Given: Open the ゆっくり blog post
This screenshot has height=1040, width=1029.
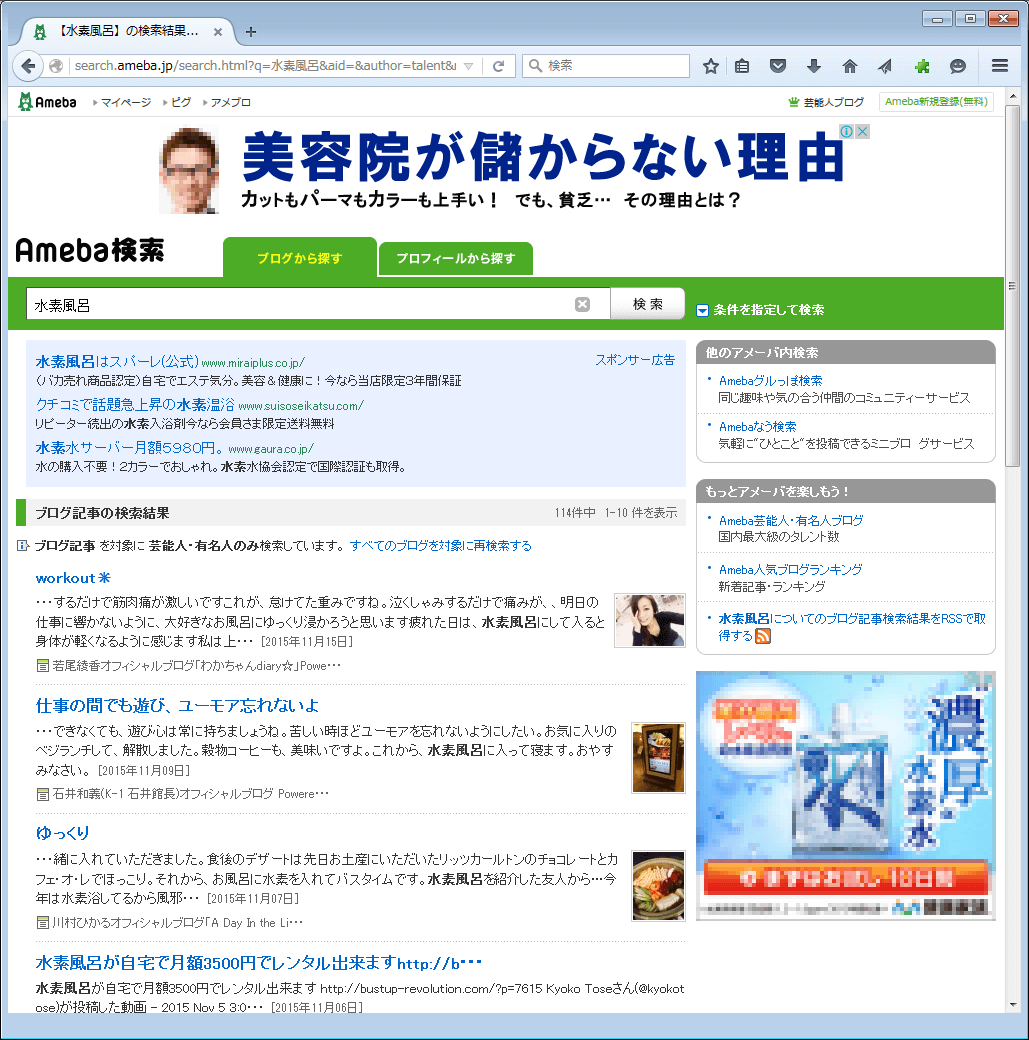Looking at the screenshot, I should [x=62, y=833].
